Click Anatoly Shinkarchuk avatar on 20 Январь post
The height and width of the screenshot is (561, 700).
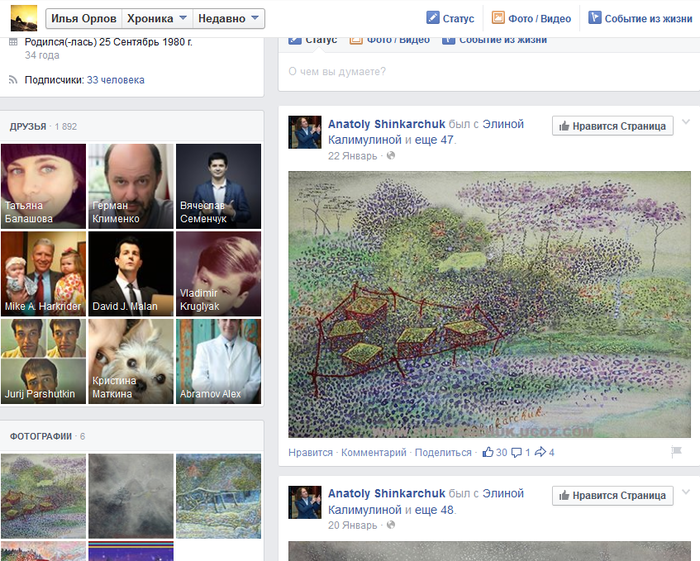click(304, 502)
